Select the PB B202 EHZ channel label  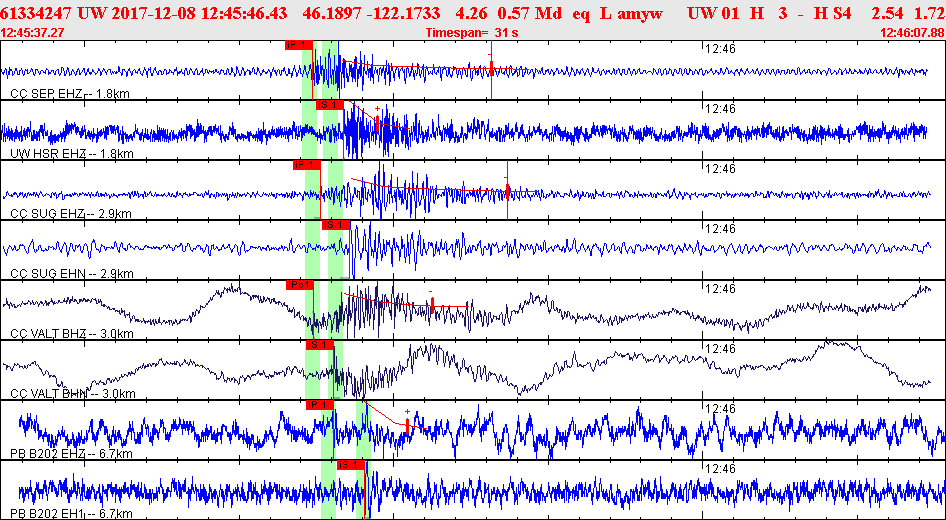coord(71,454)
